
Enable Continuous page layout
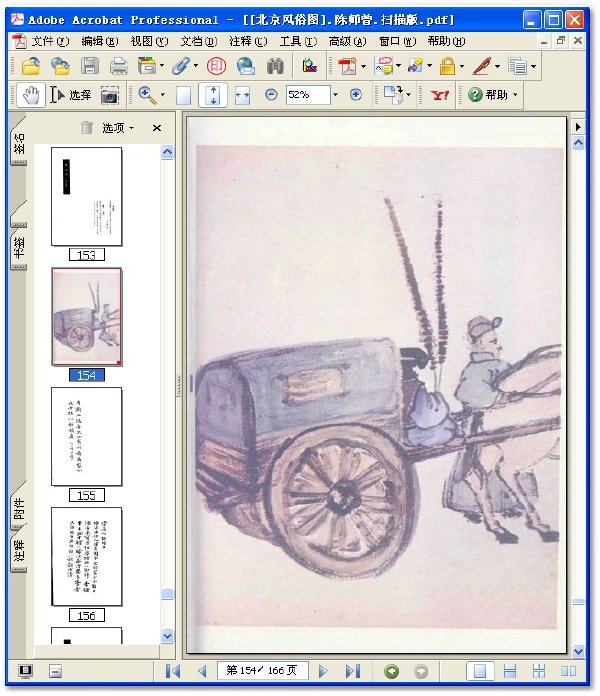pyautogui.click(x=509, y=671)
